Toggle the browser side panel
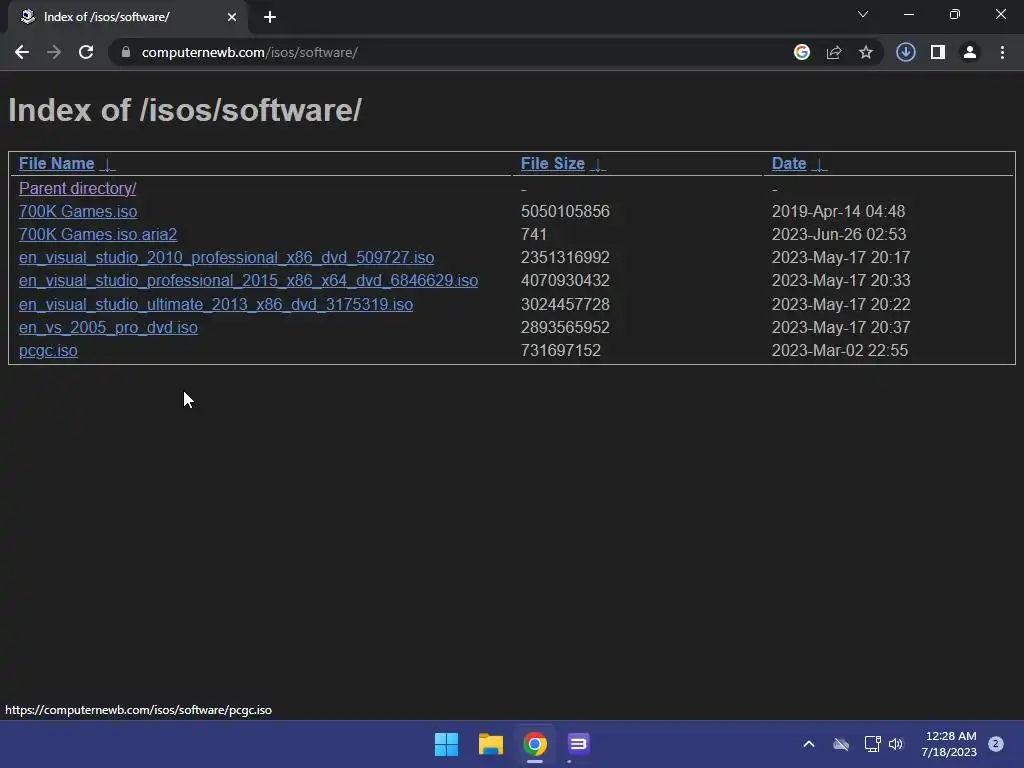 [x=938, y=52]
